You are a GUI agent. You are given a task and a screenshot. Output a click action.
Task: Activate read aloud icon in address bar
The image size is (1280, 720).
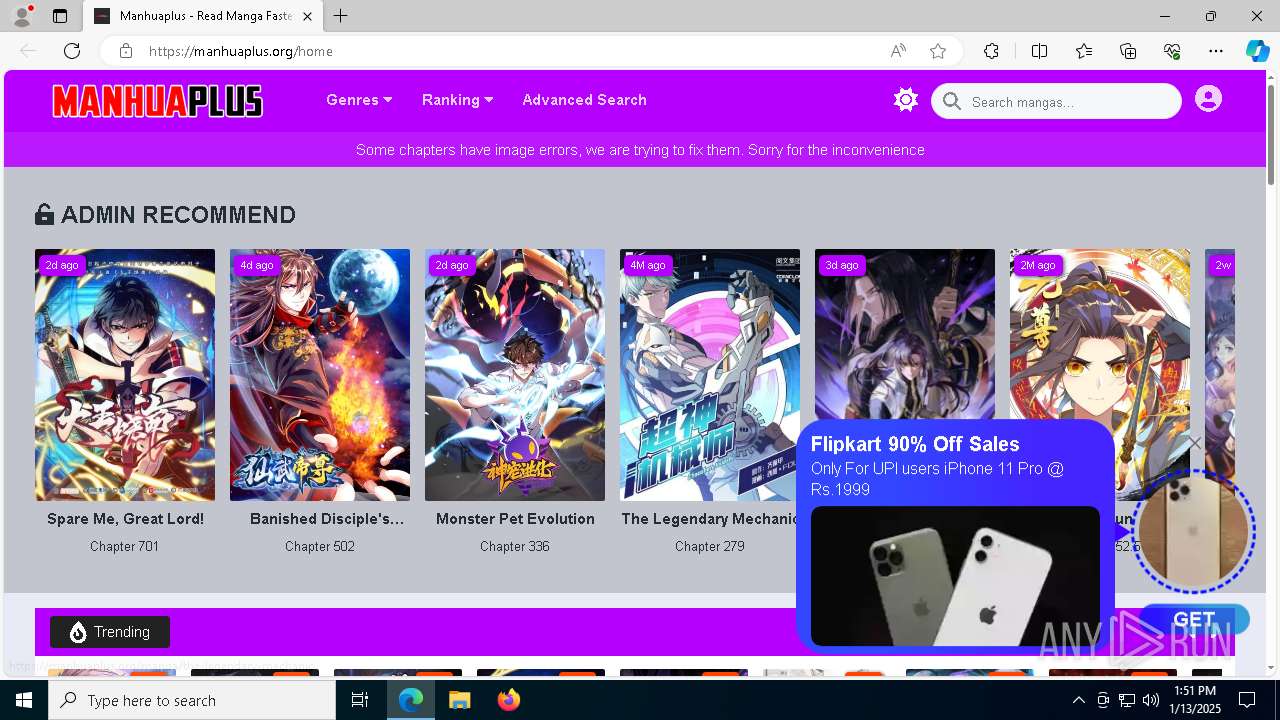click(x=898, y=51)
